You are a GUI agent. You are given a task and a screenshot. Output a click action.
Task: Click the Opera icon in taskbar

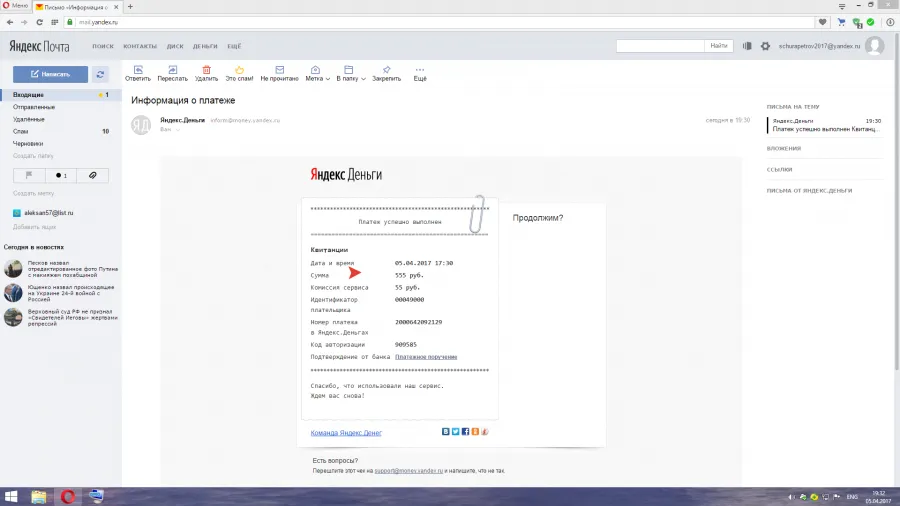click(68, 496)
